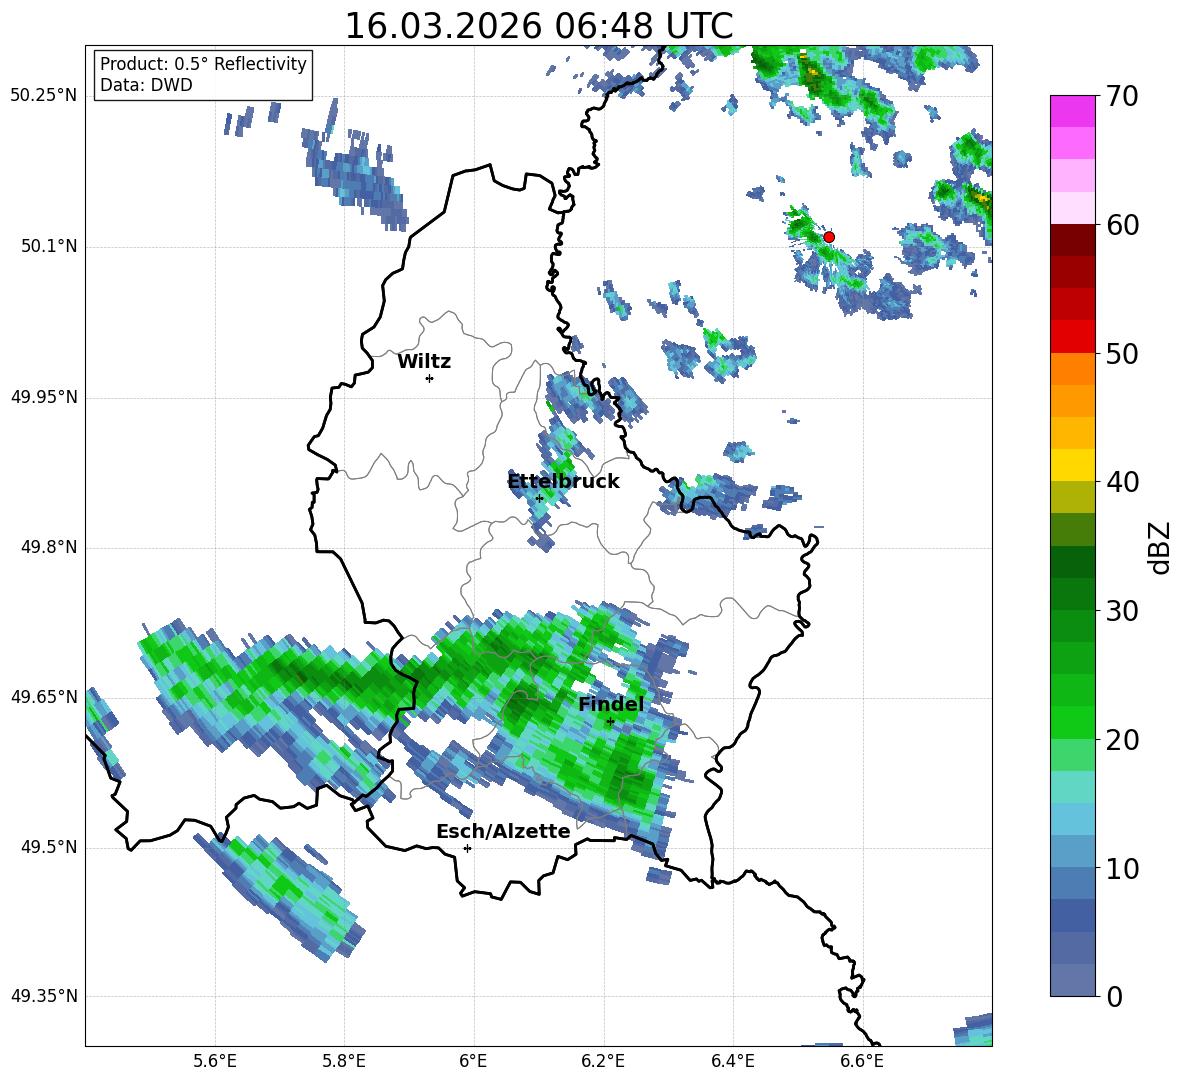
Task: Click the Ettelbruck city label
Action: (563, 482)
